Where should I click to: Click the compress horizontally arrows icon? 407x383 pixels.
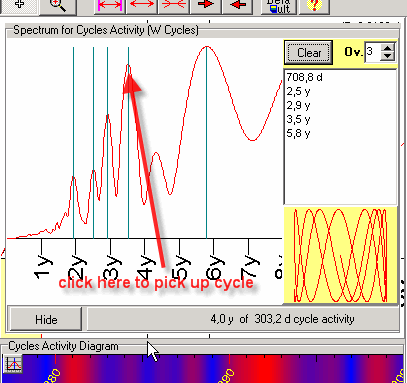tap(174, 6)
